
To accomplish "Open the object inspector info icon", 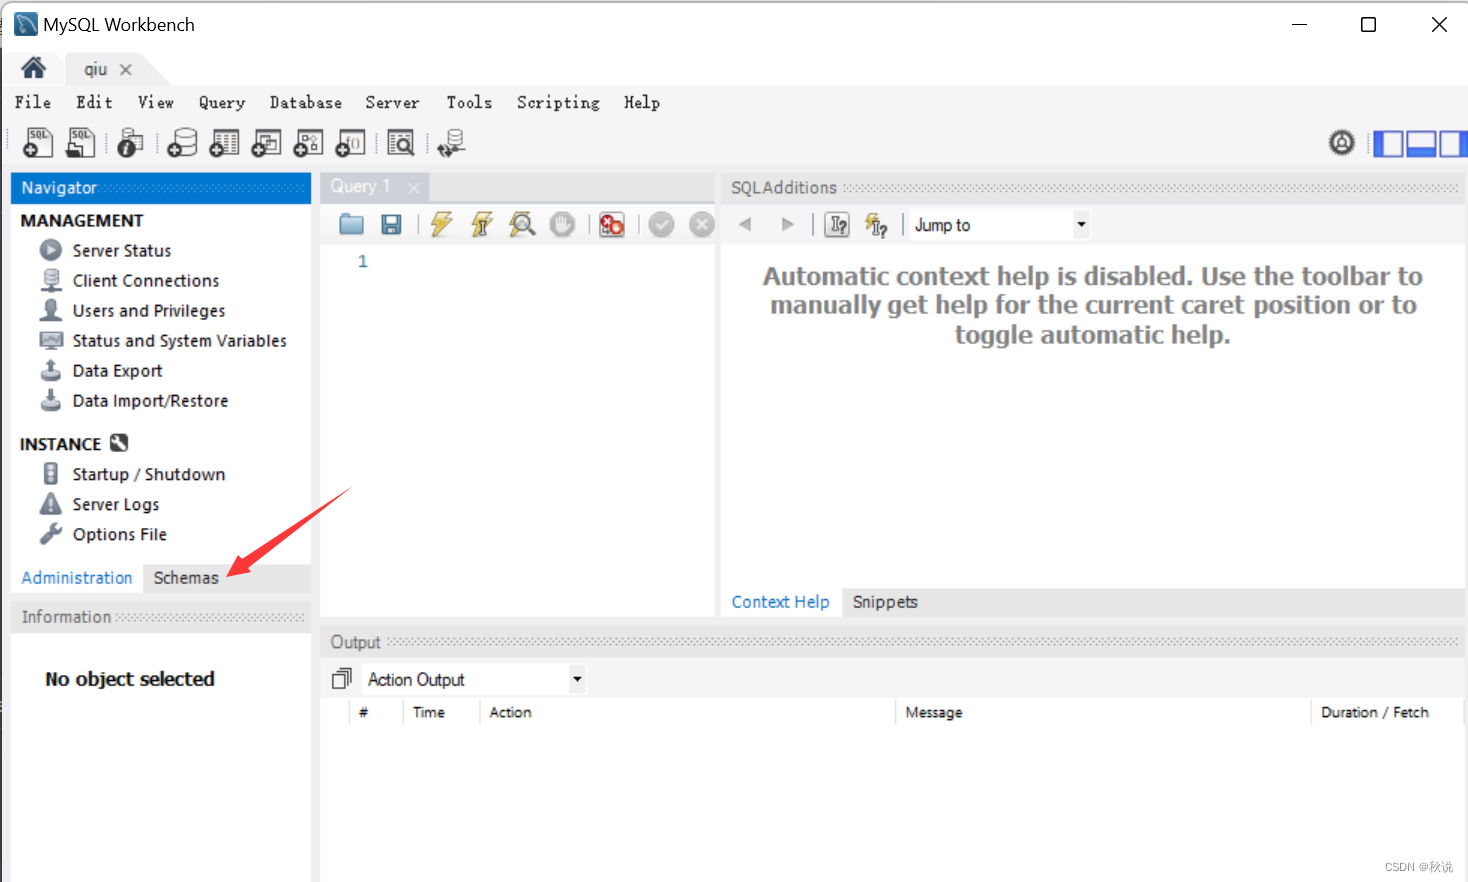I will [130, 143].
